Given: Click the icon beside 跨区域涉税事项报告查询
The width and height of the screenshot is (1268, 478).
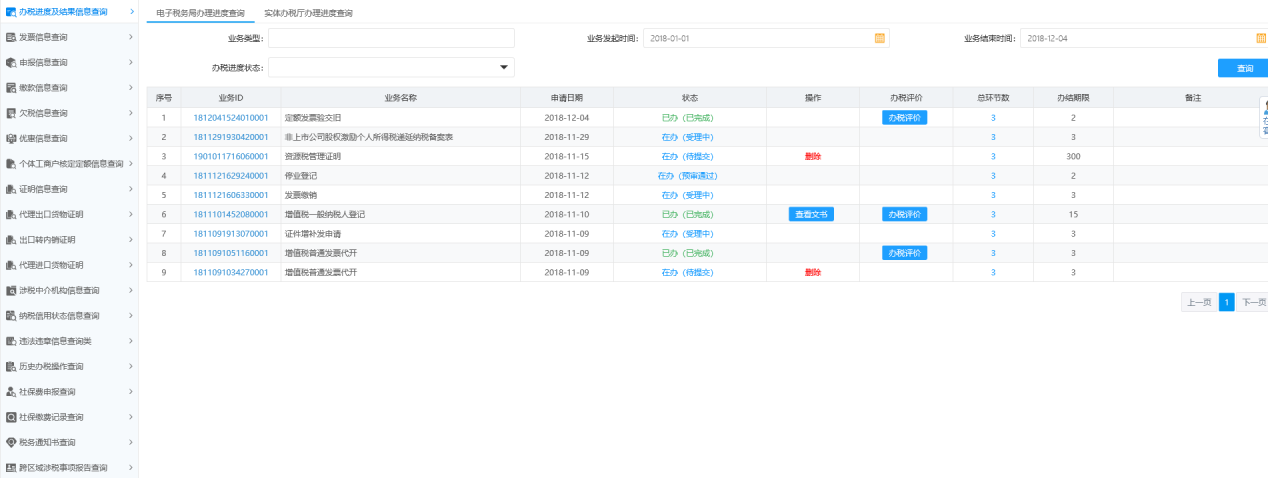Looking at the screenshot, I should pos(11,467).
